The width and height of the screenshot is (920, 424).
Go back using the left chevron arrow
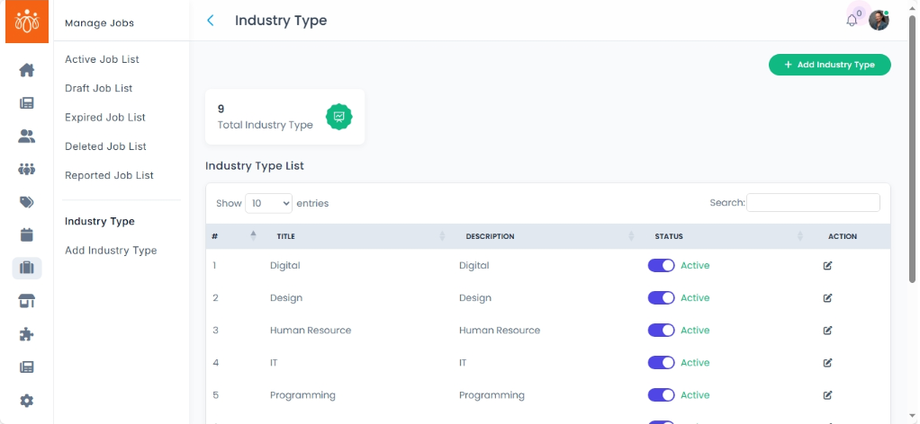[x=210, y=20]
